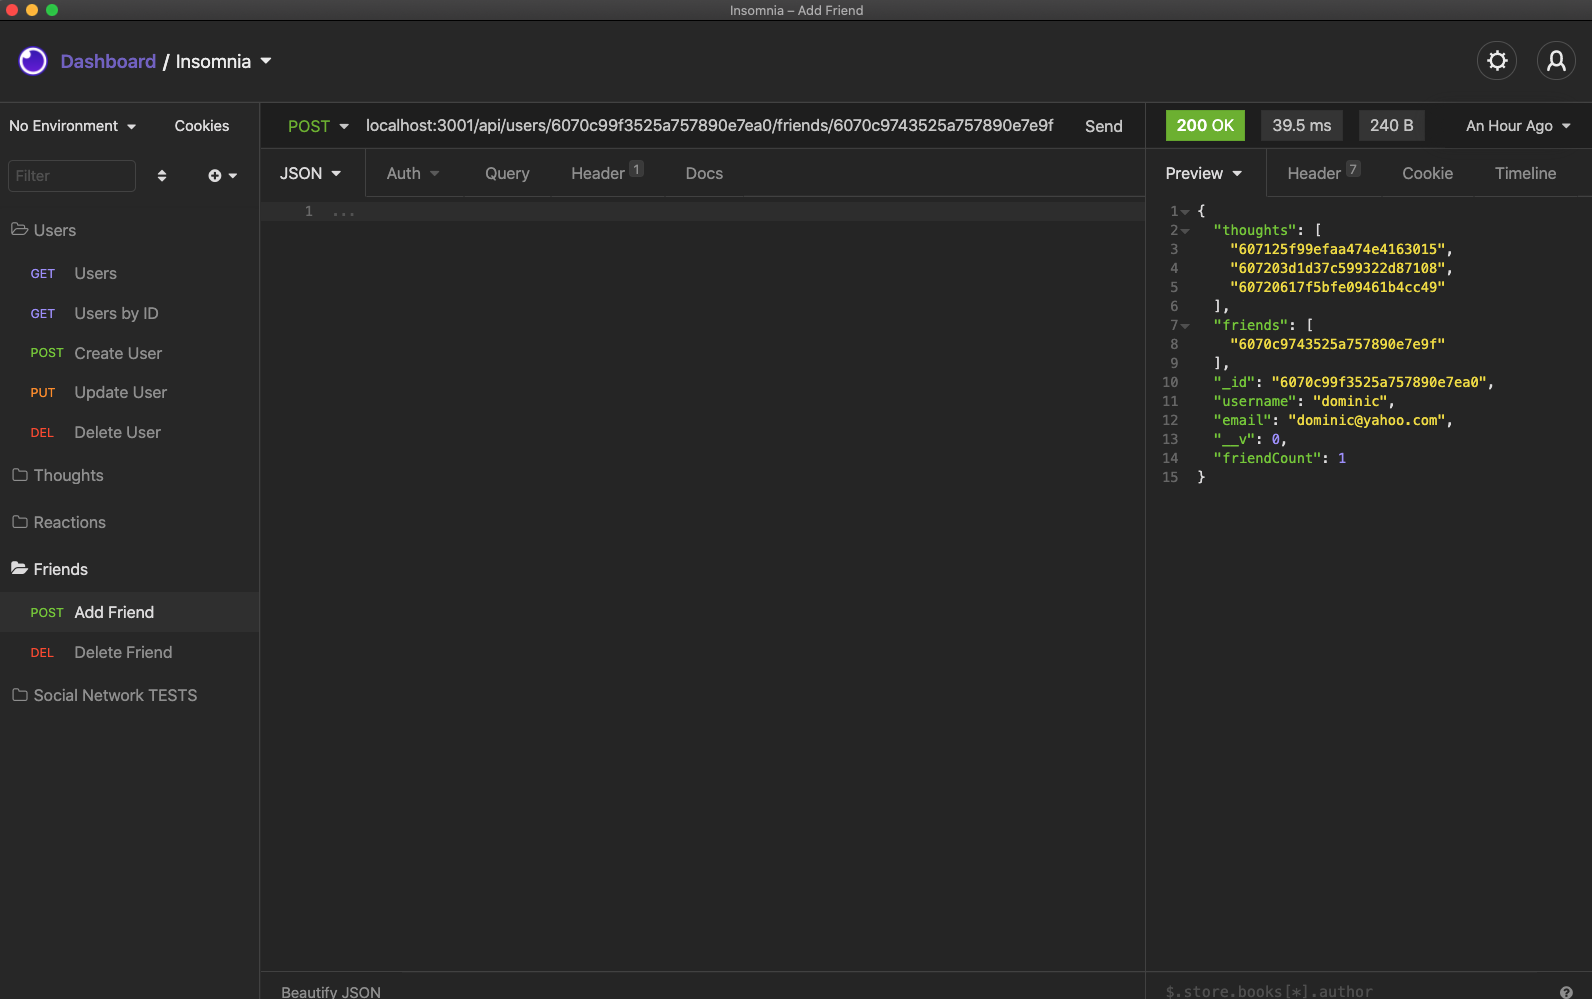Collapse line 1 of the JSON response
This screenshot has height=999, width=1592.
pyautogui.click(x=1186, y=212)
